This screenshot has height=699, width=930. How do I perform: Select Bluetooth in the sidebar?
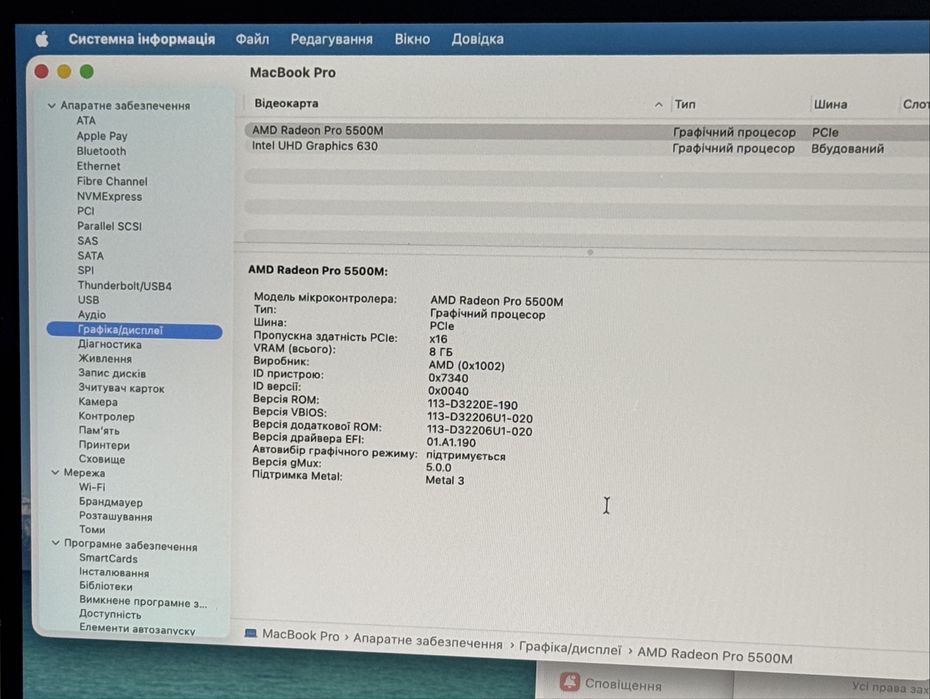pos(101,151)
